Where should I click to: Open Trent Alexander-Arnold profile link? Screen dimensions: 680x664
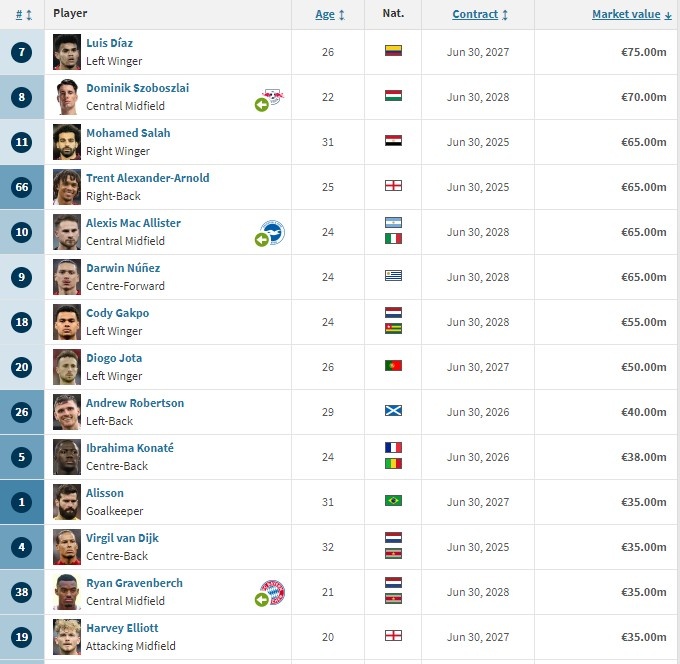147,178
